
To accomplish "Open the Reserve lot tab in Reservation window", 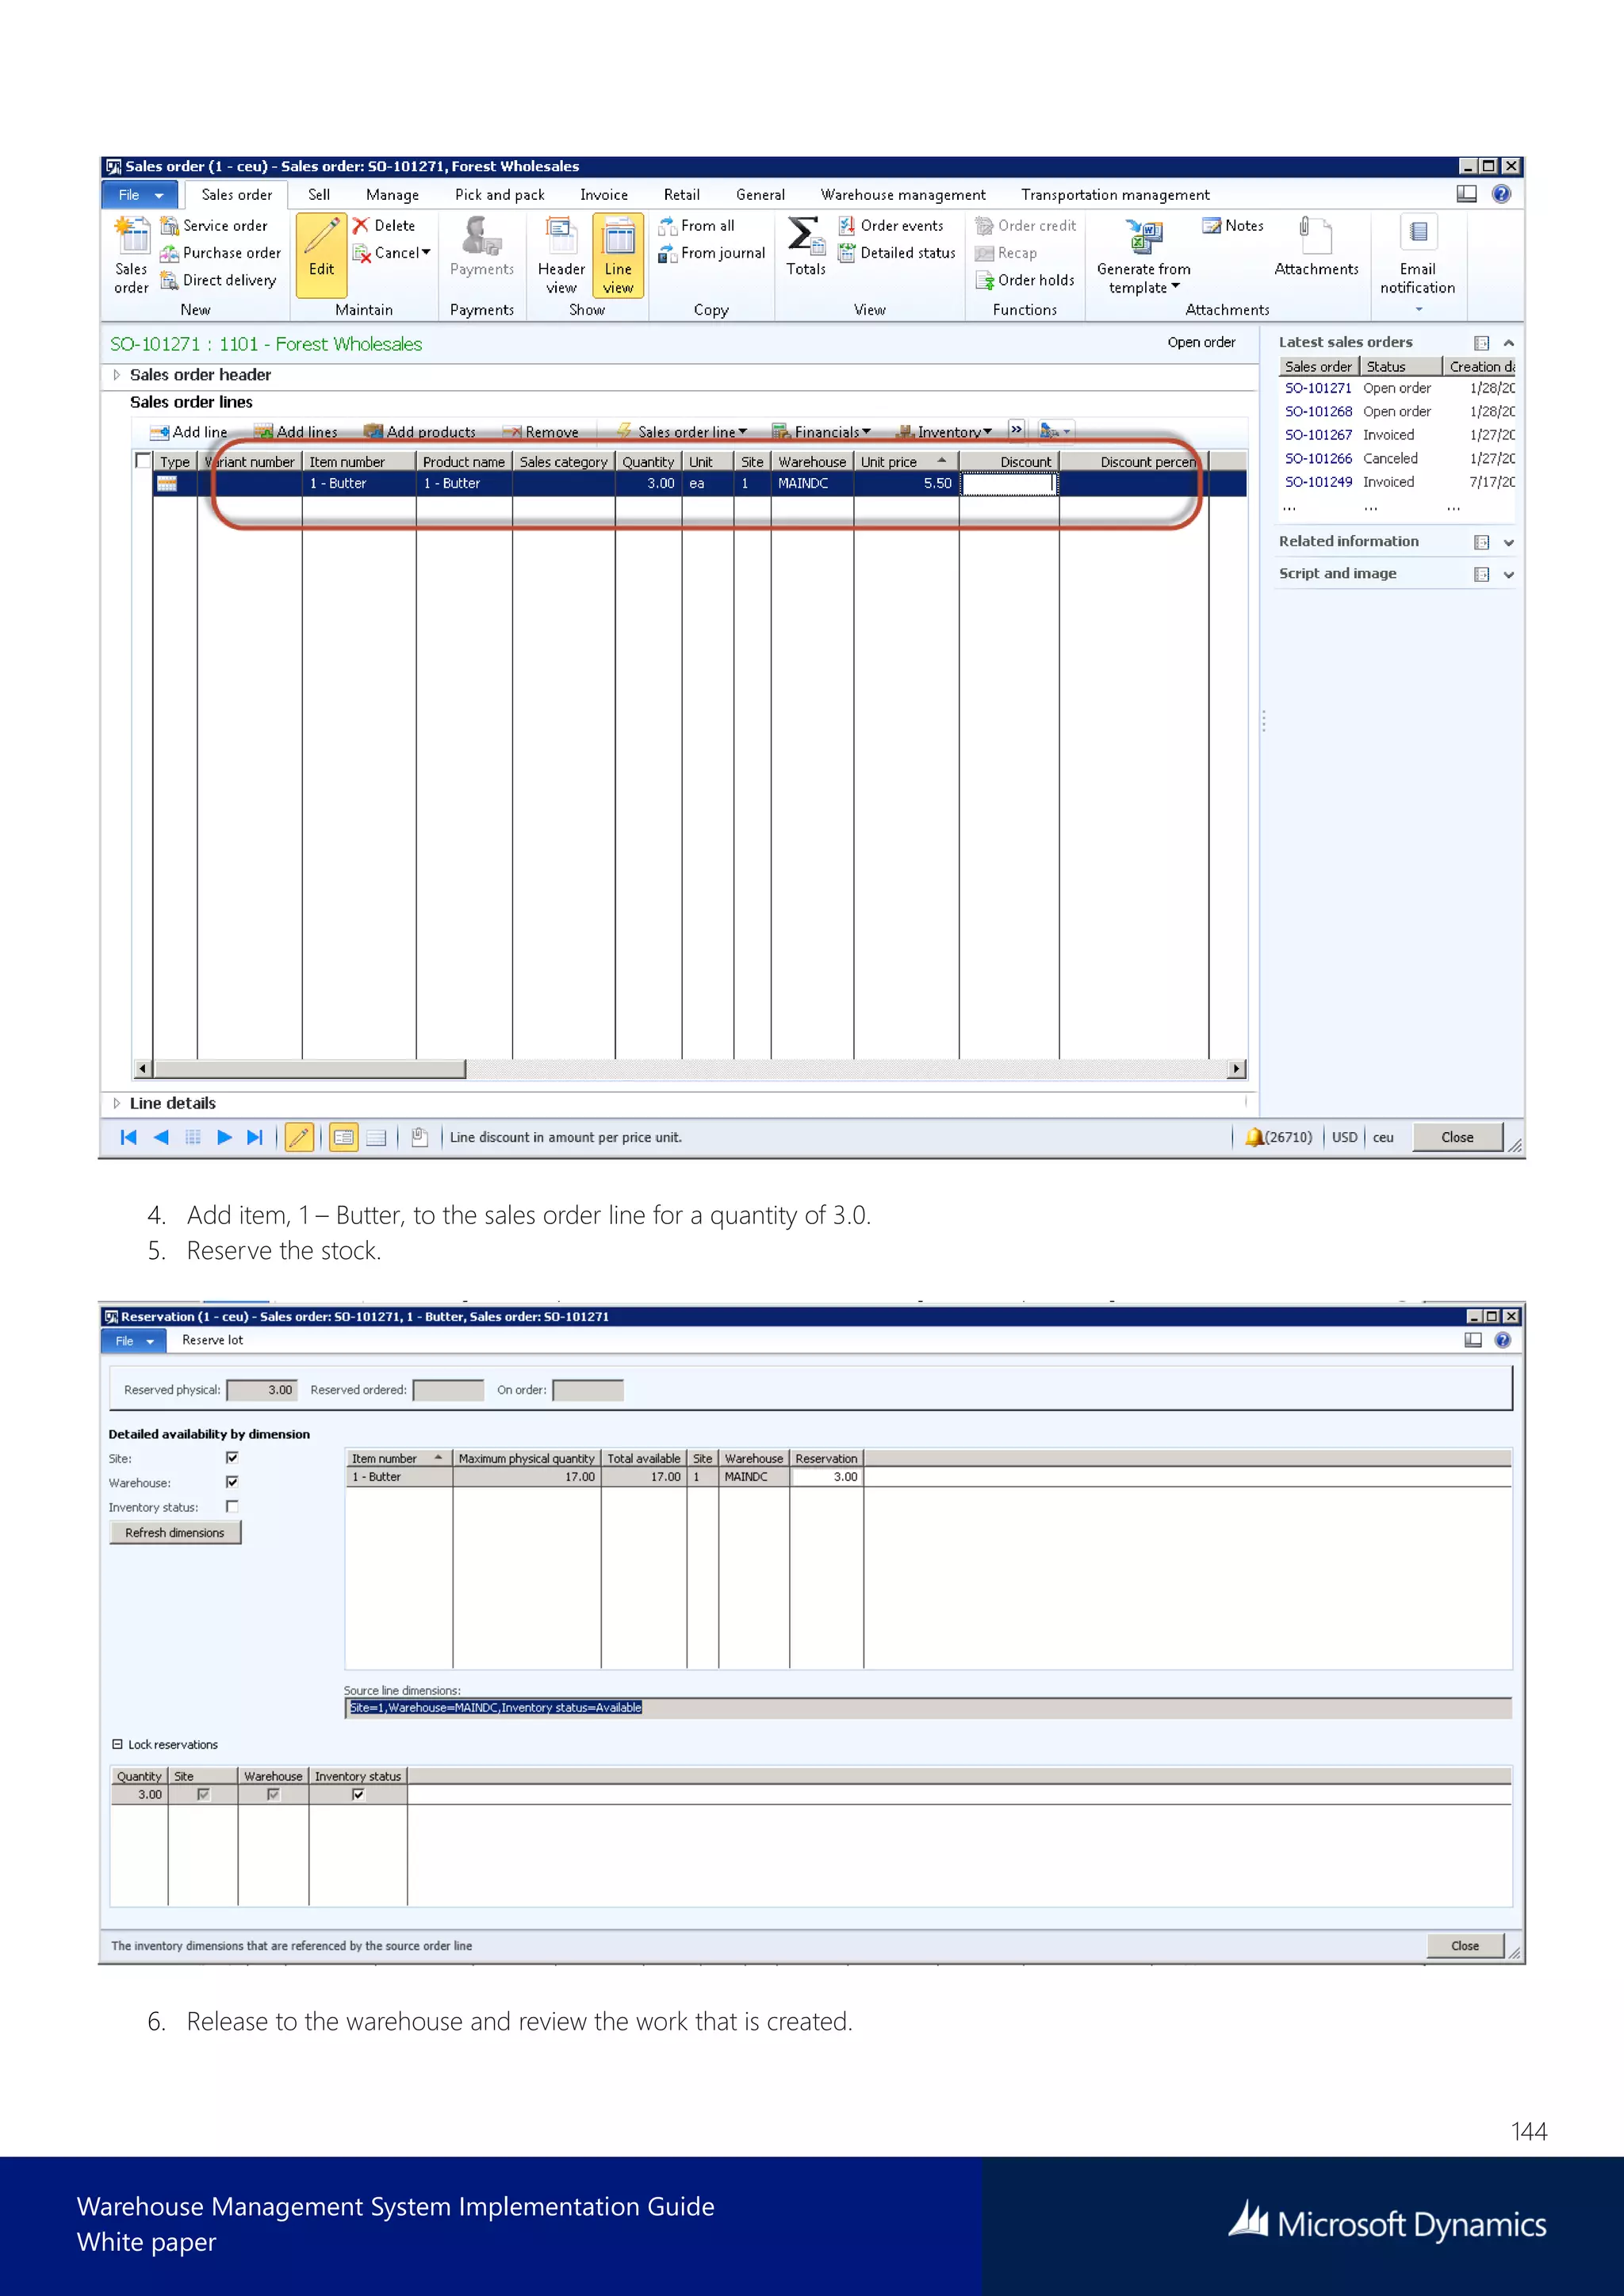I will tap(212, 1340).
